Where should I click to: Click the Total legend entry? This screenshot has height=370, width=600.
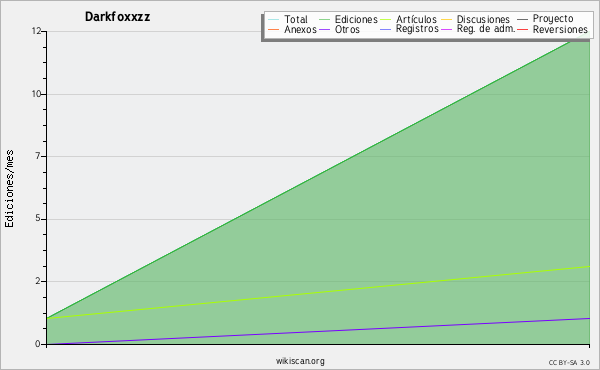[x=288, y=19]
